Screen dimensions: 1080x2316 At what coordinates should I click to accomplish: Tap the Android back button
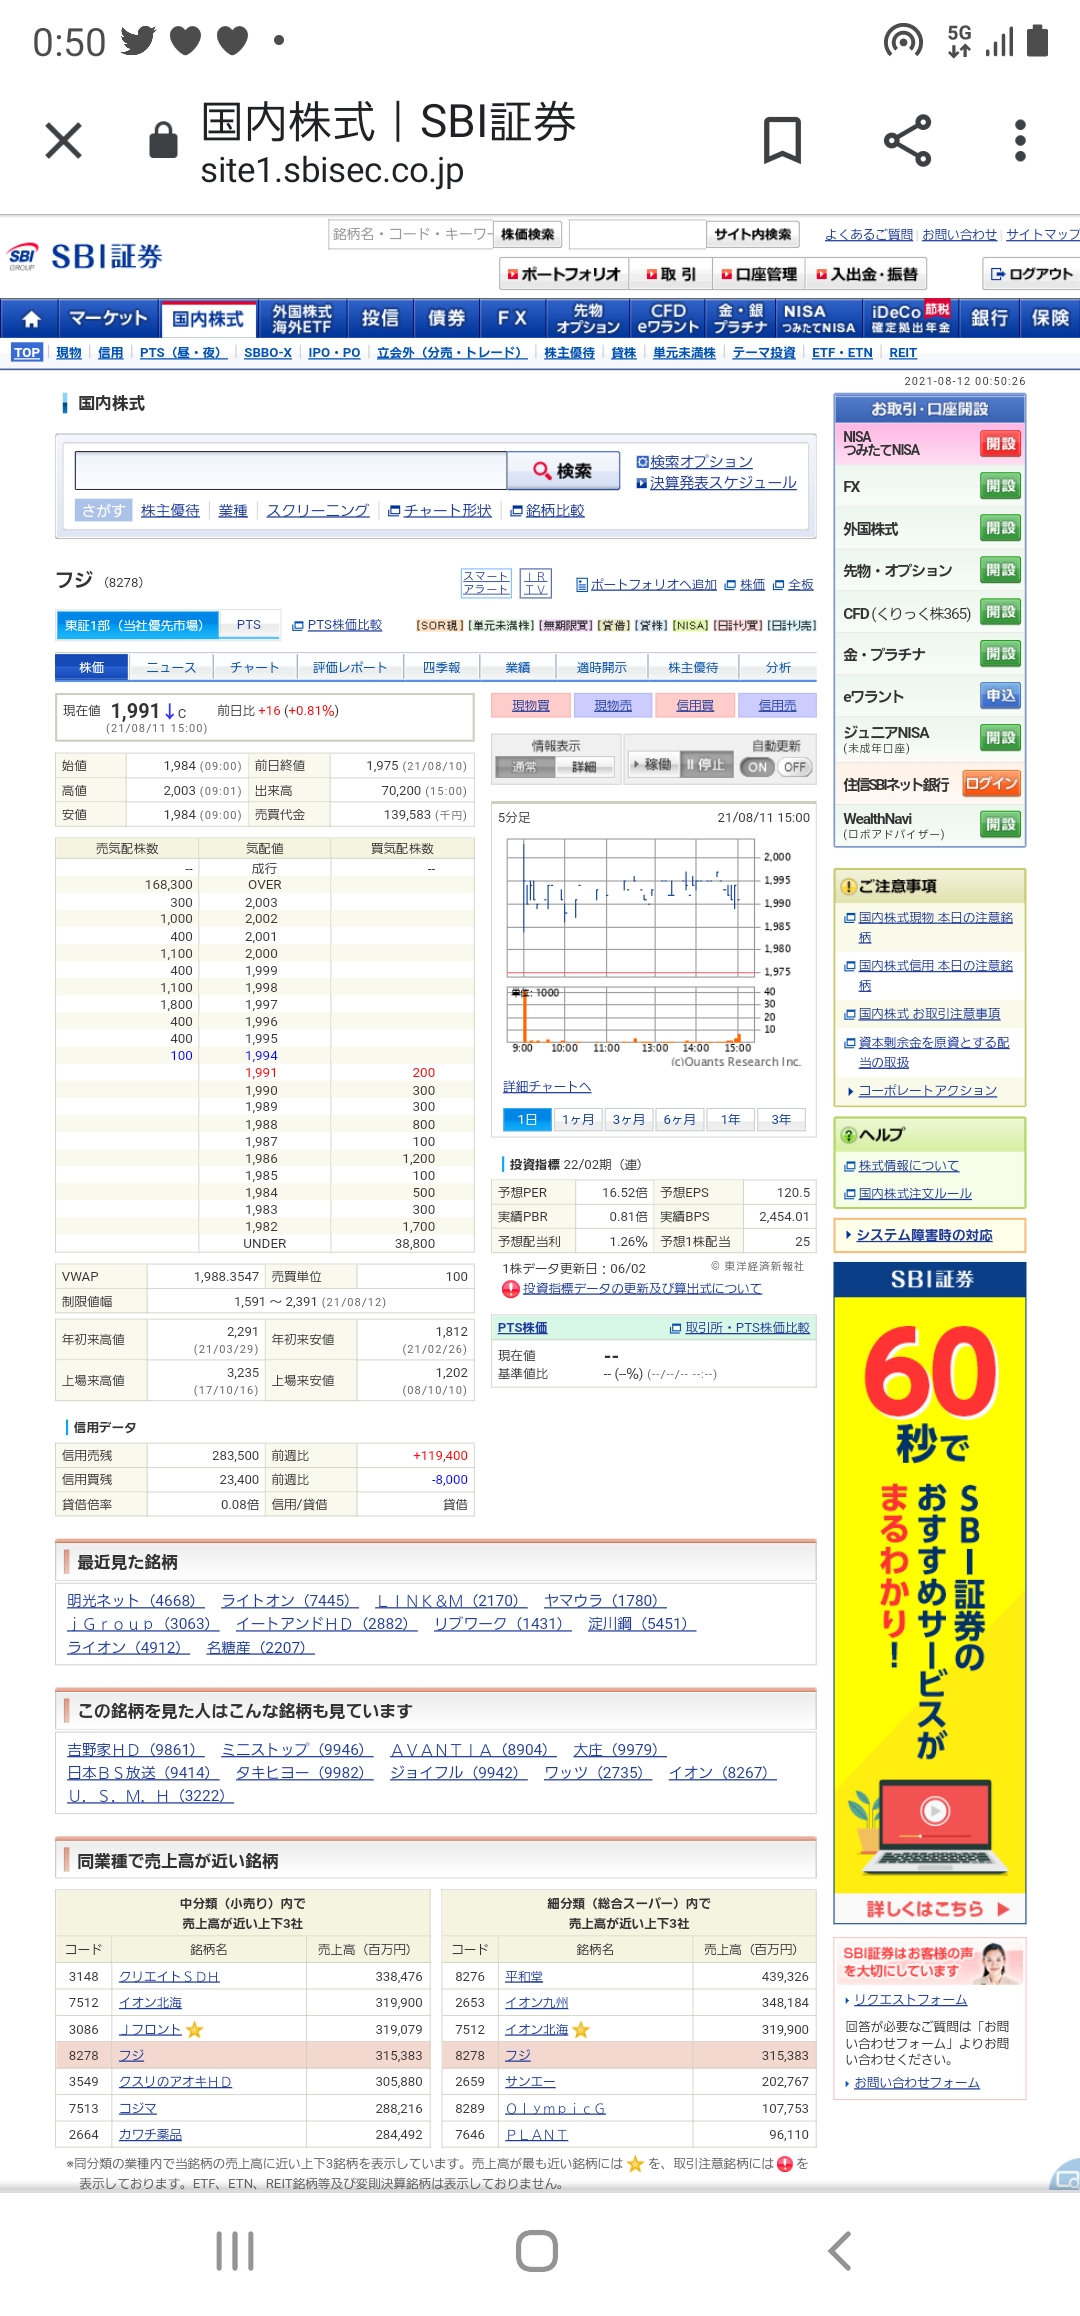pos(840,2251)
